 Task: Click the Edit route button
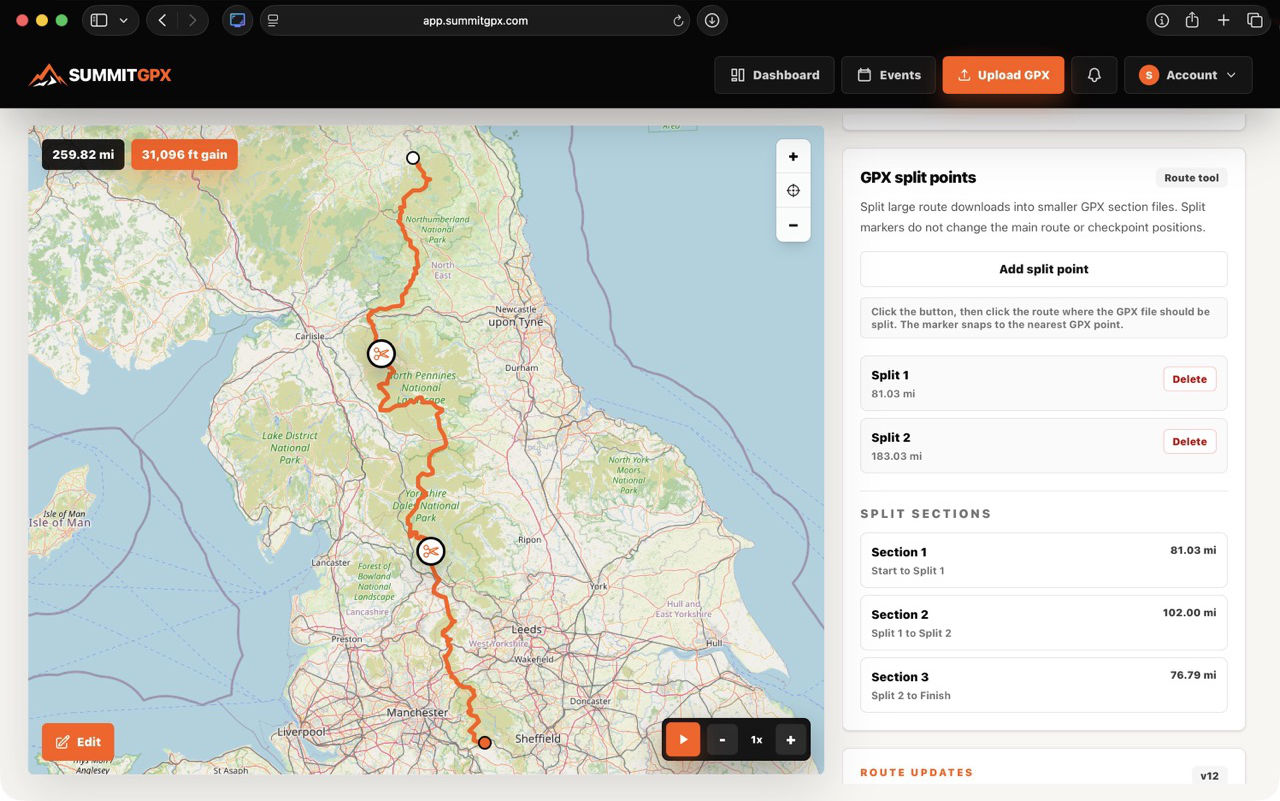coord(78,742)
